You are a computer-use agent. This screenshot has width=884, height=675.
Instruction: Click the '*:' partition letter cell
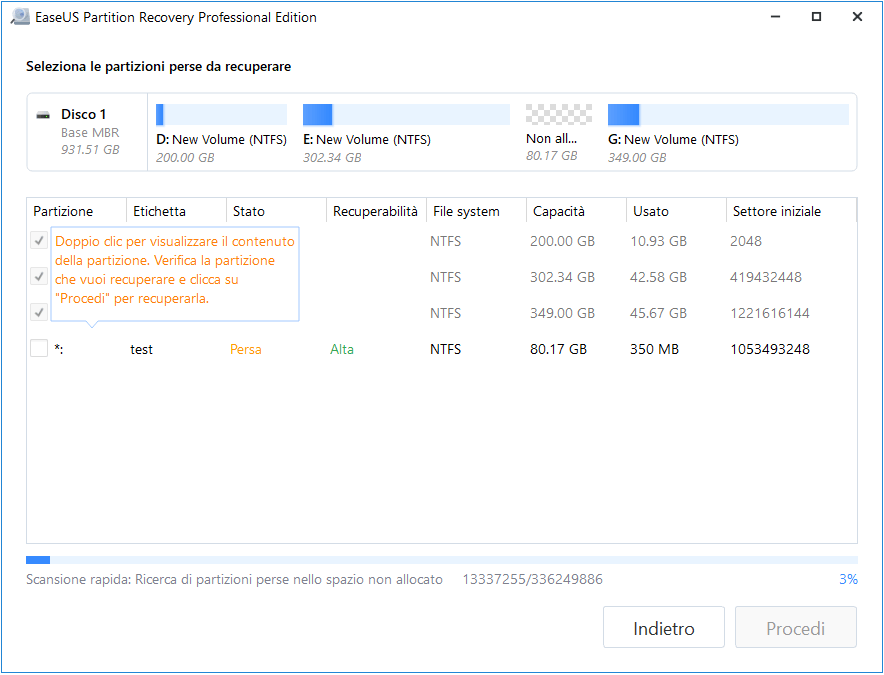[59, 349]
